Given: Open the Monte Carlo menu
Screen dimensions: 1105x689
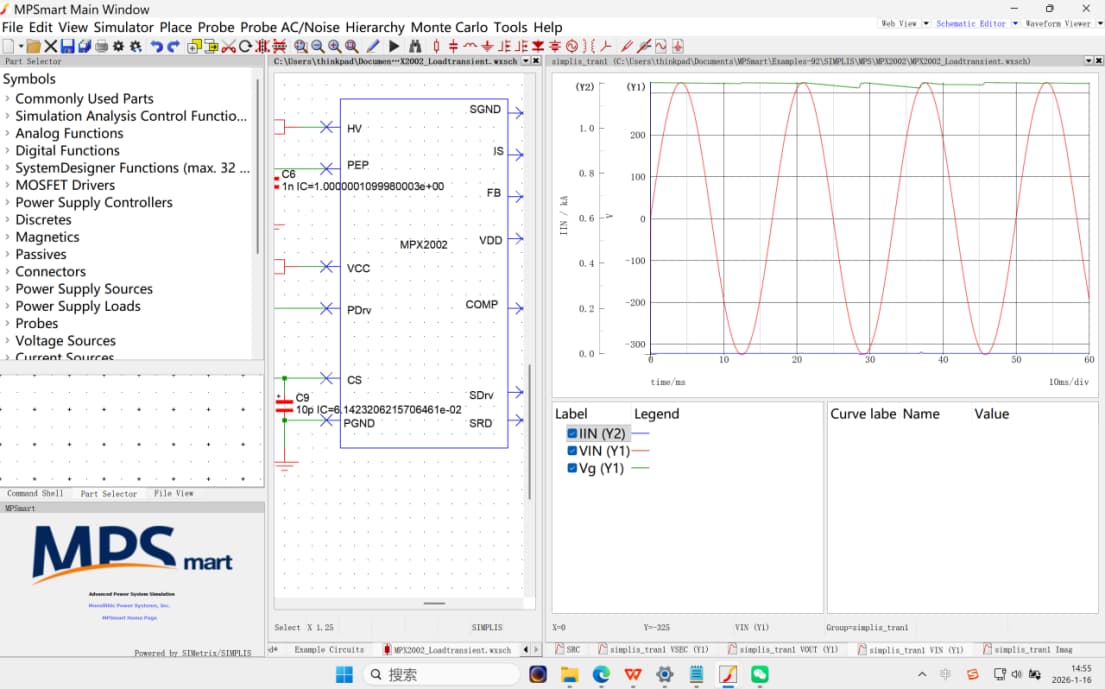Looking at the screenshot, I should click(x=450, y=27).
